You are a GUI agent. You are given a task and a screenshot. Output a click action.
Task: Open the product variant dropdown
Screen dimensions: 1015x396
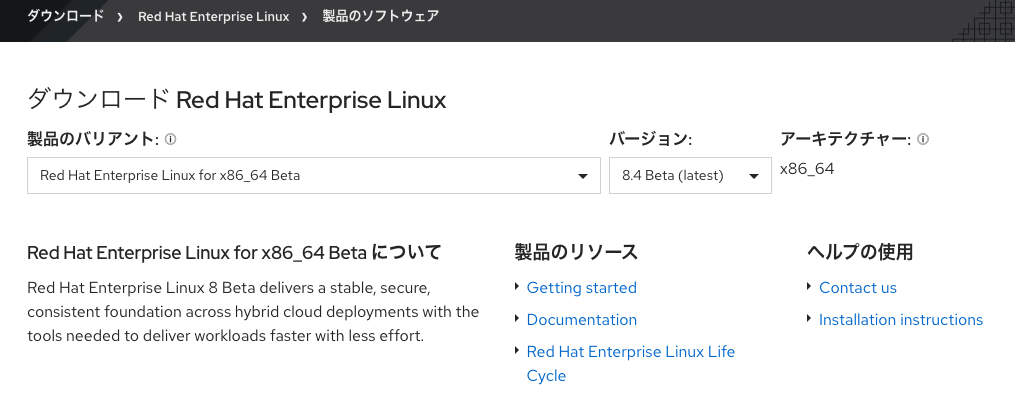click(314, 175)
